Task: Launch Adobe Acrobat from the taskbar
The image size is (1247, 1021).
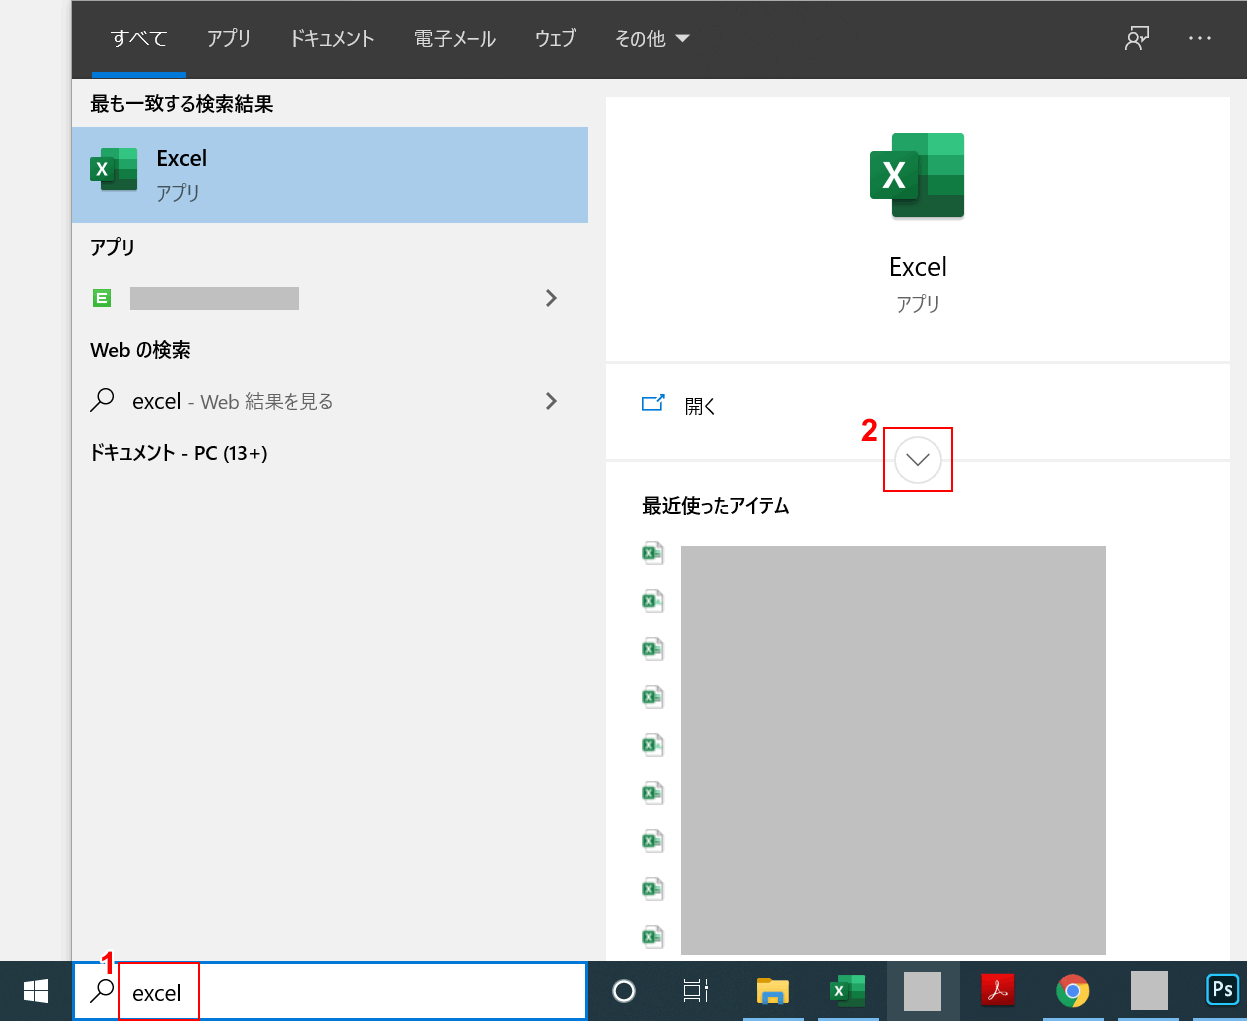Action: tap(997, 991)
